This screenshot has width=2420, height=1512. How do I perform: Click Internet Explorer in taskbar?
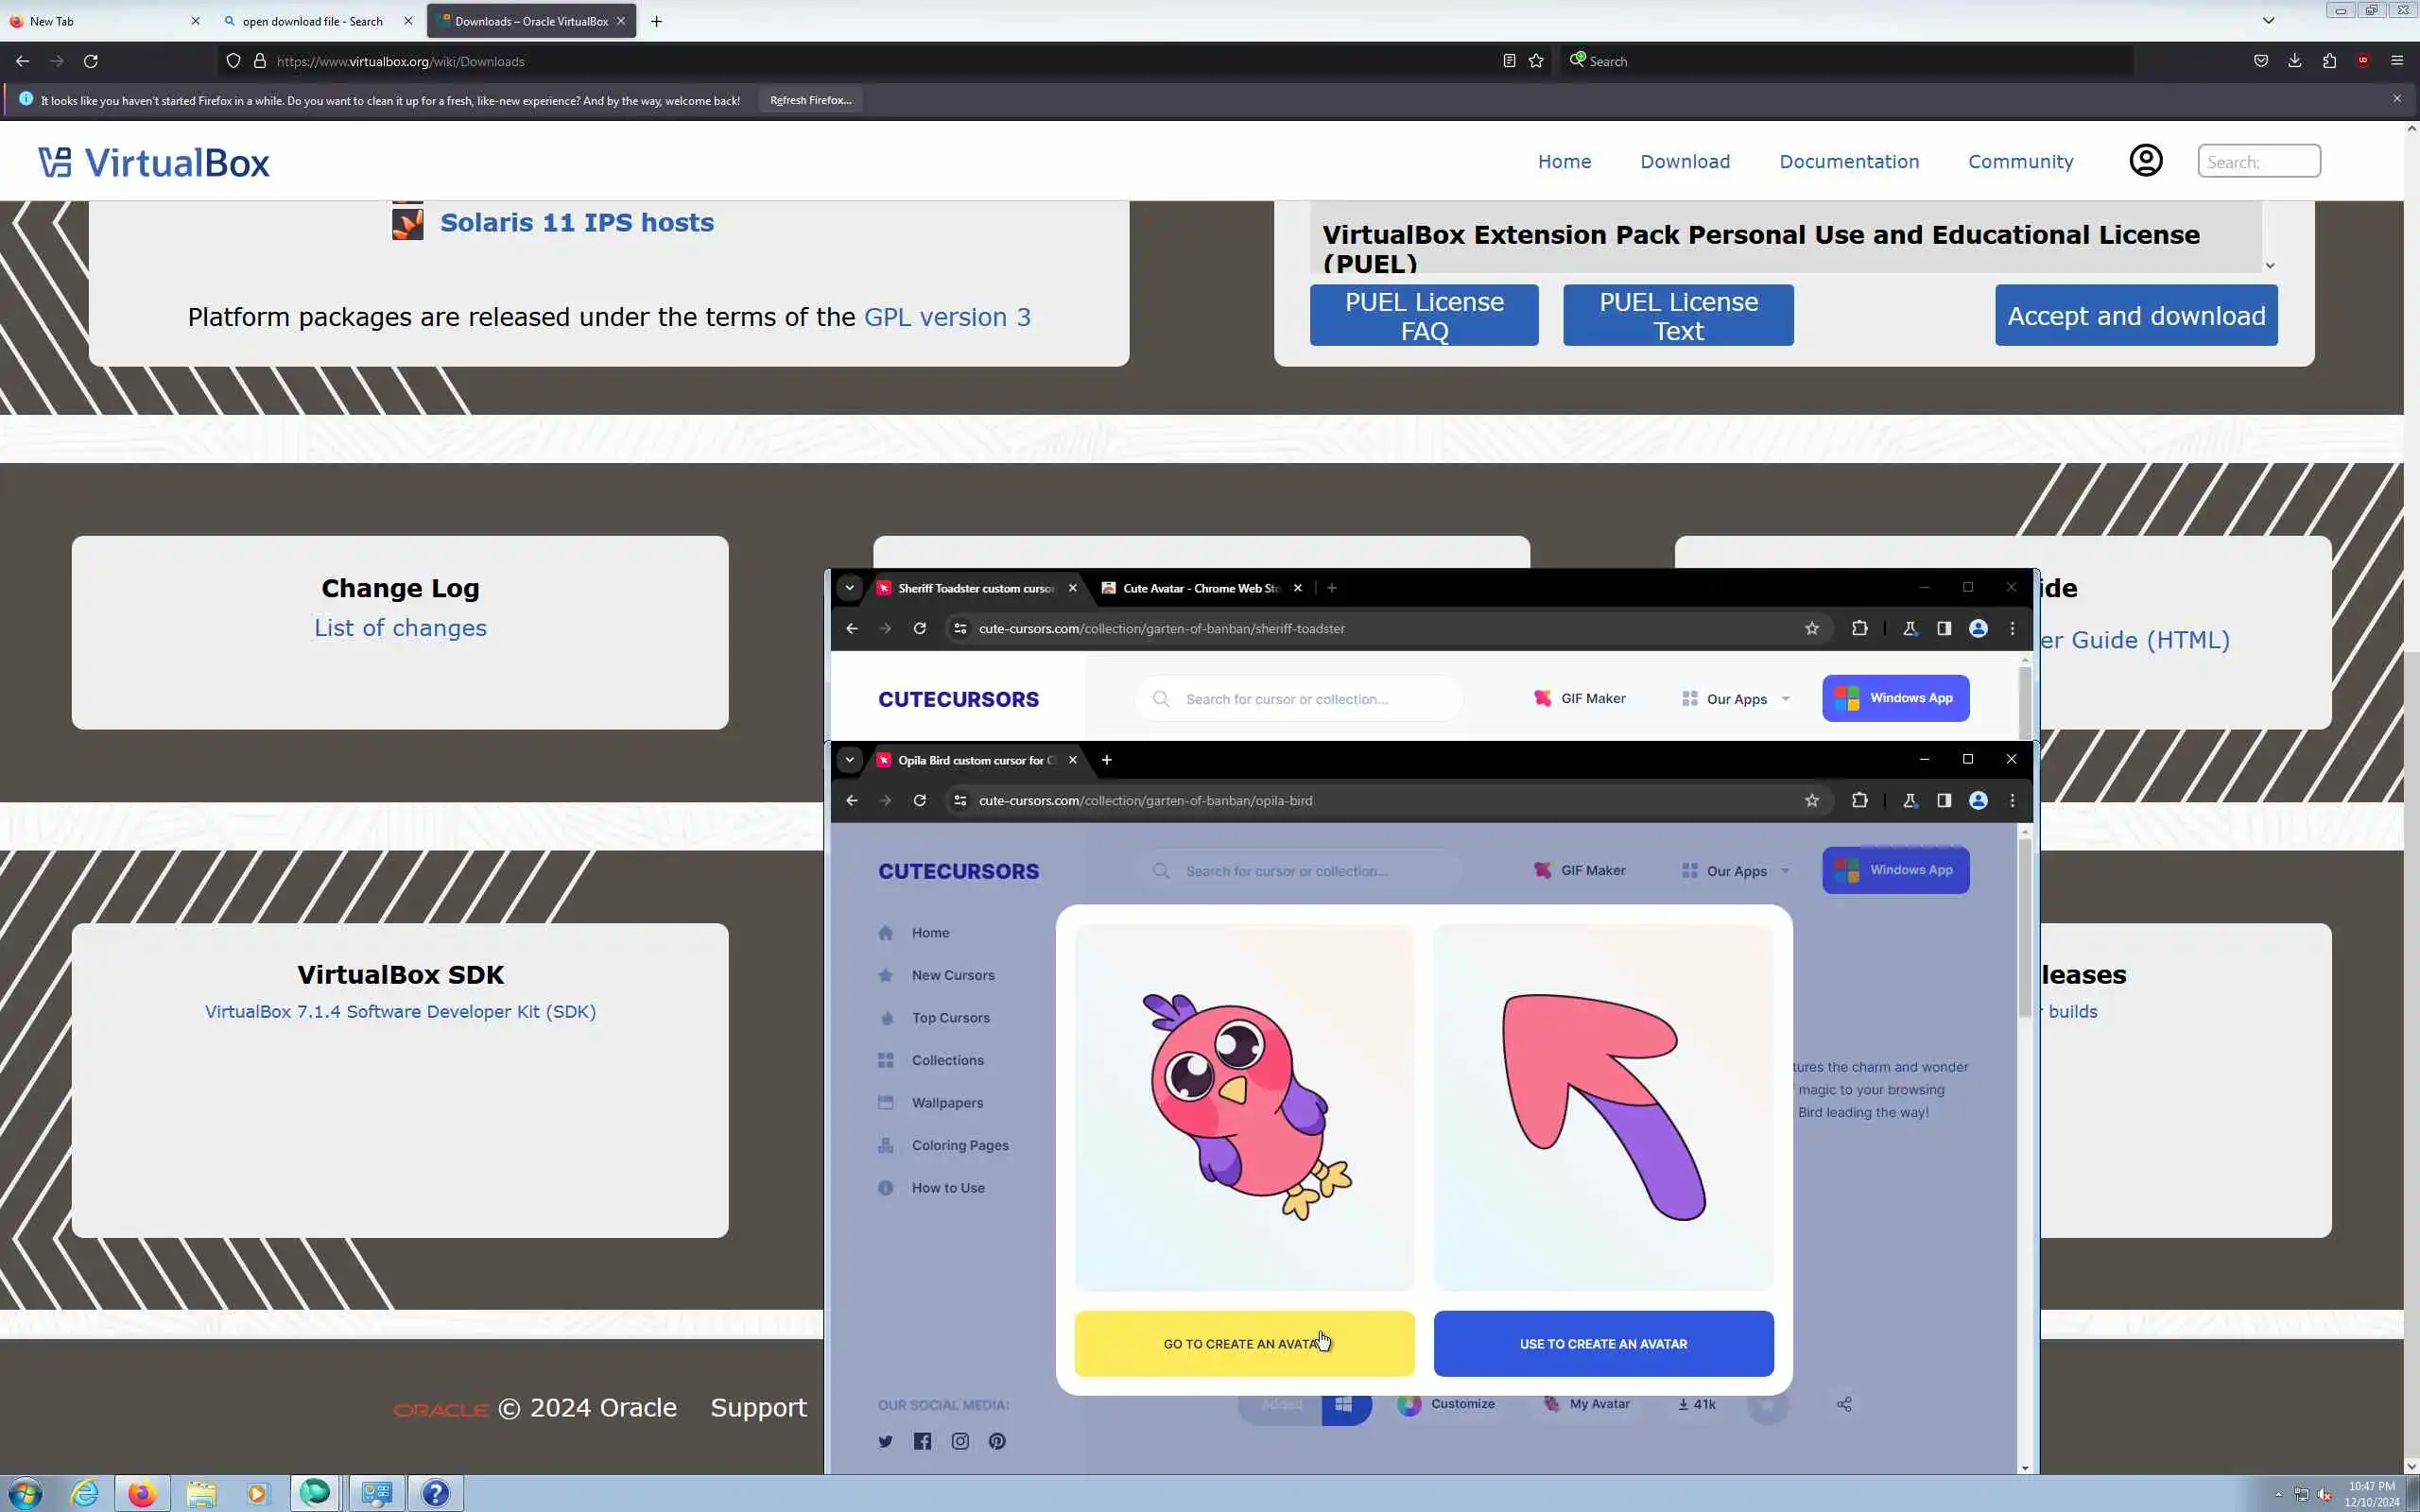(85, 1493)
